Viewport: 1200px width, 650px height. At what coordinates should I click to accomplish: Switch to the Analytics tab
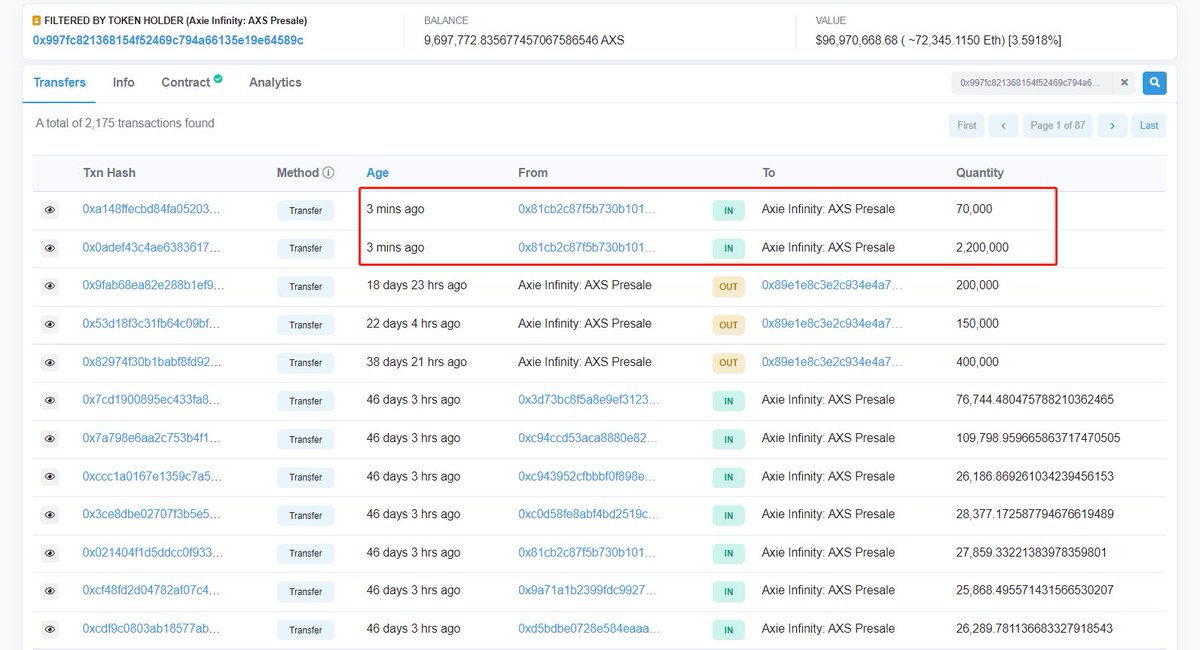(275, 82)
